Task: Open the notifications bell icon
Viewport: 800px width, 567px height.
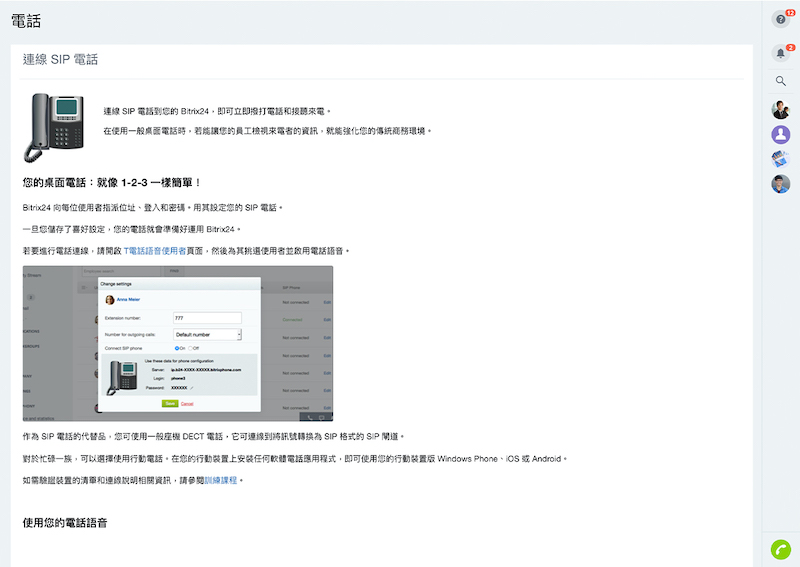Action: click(x=781, y=53)
